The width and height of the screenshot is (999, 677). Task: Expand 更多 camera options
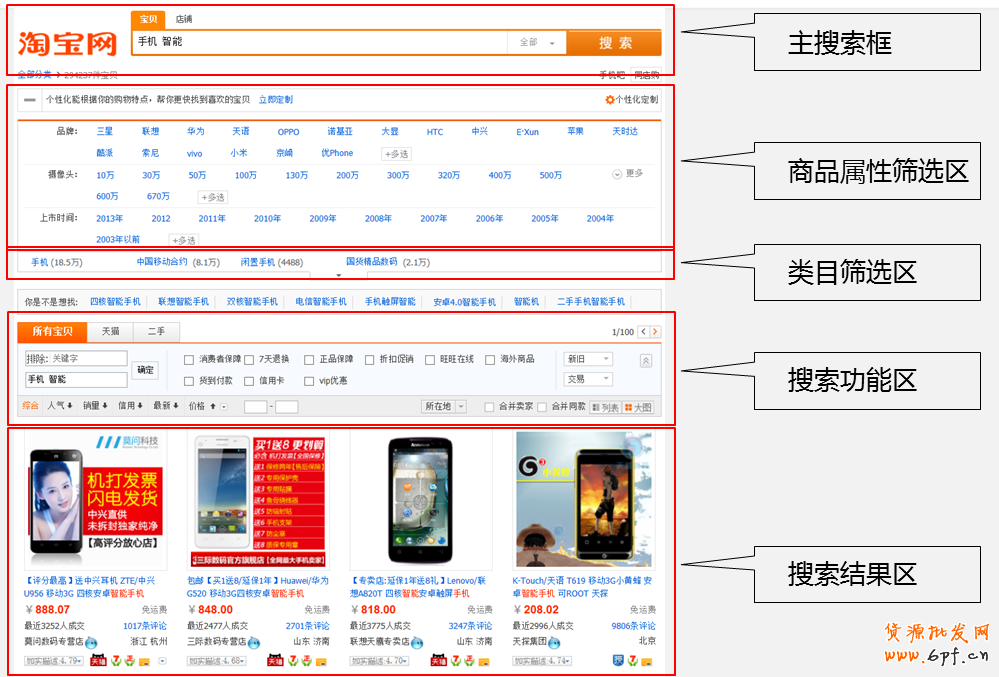(628, 174)
